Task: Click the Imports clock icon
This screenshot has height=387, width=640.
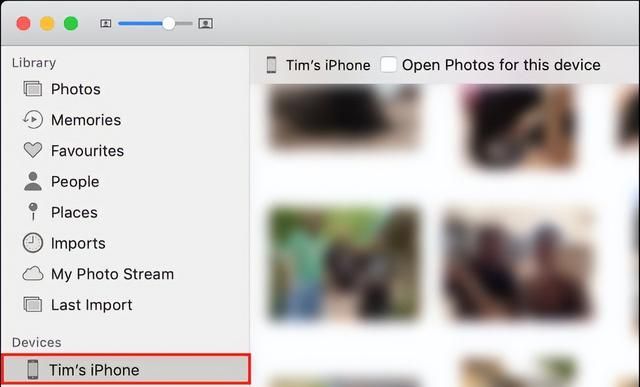Action: point(33,243)
